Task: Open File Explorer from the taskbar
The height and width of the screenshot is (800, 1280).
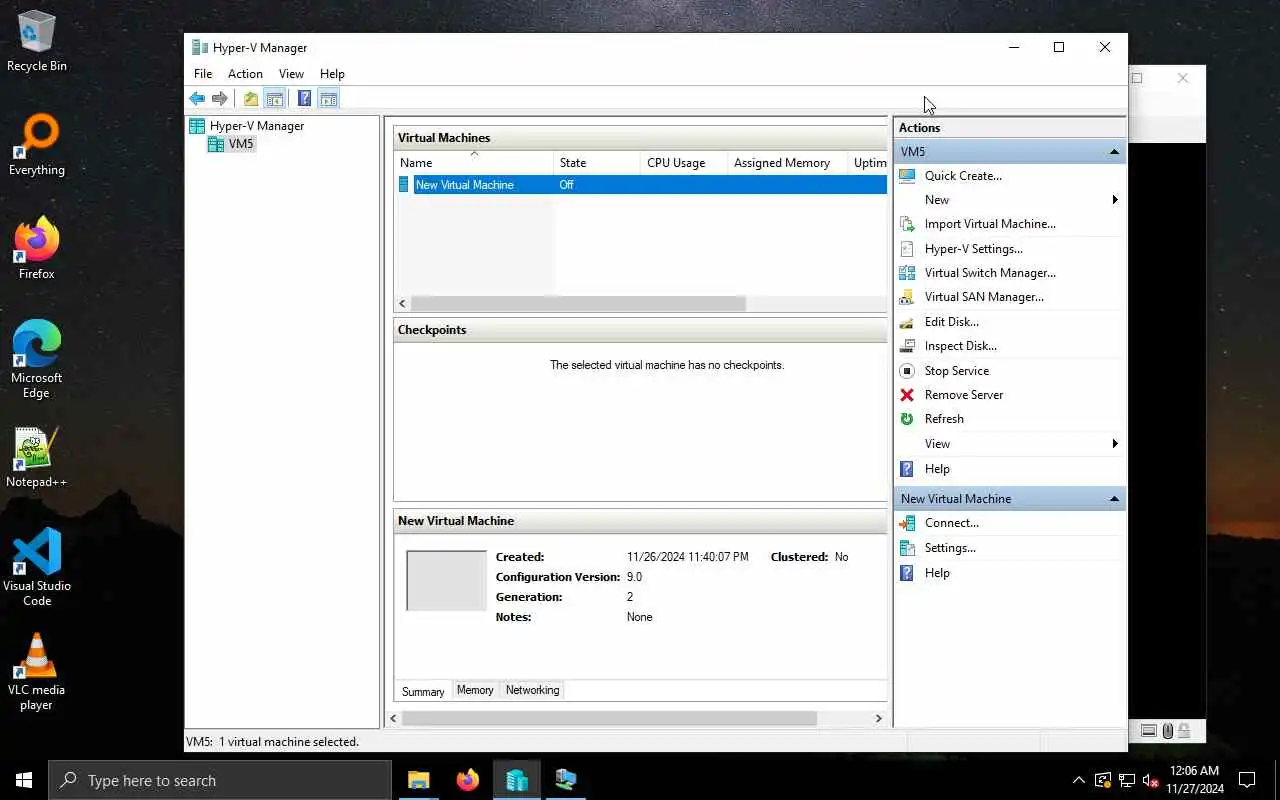Action: coord(419,780)
